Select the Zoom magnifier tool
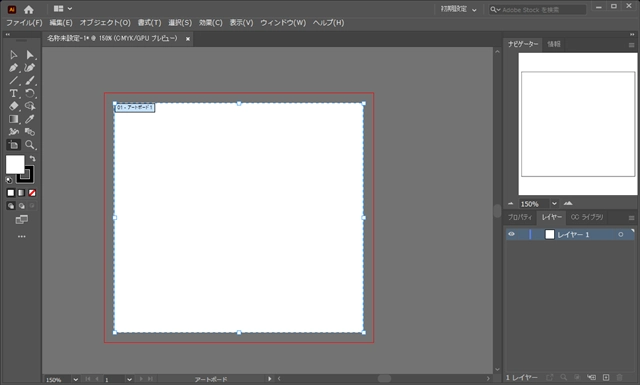The width and height of the screenshot is (640, 385). [x=30, y=145]
